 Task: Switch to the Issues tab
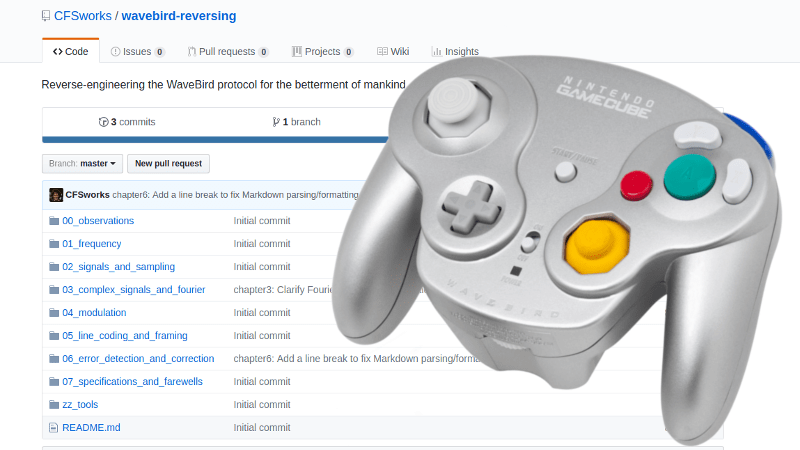138,52
